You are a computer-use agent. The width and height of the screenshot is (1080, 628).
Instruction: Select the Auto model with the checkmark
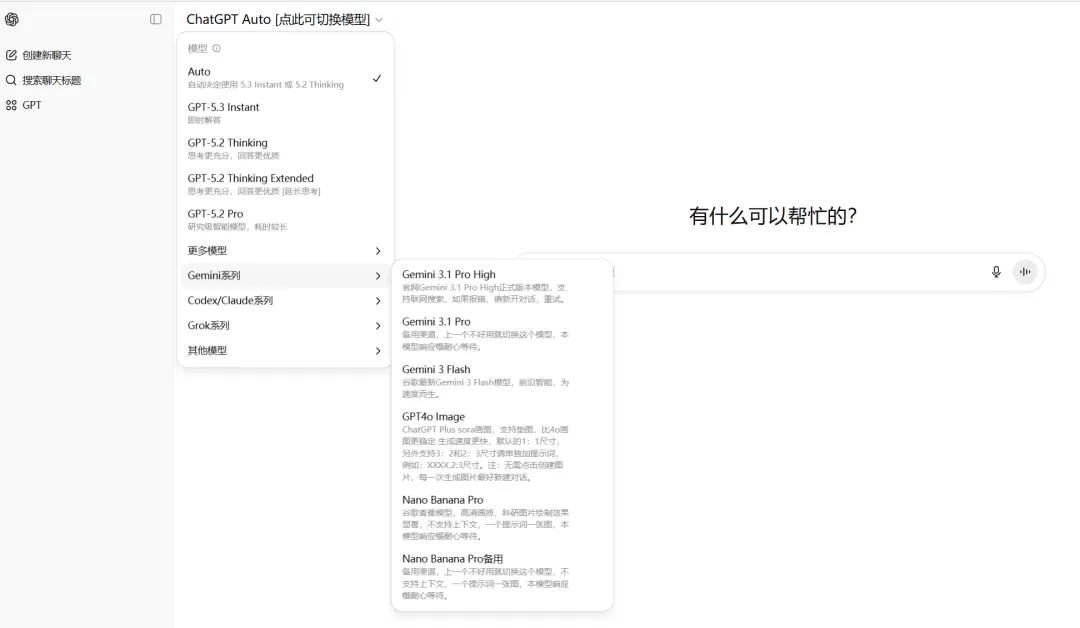(284, 78)
